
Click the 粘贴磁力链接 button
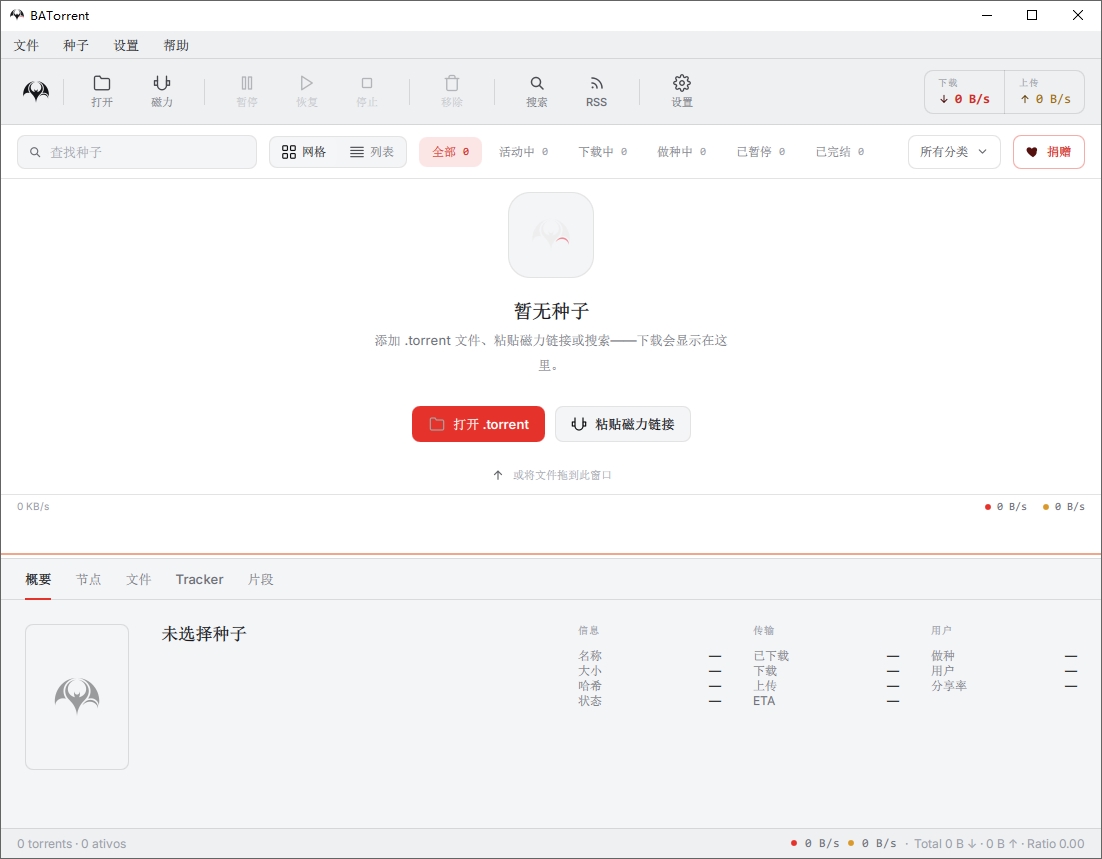point(623,424)
